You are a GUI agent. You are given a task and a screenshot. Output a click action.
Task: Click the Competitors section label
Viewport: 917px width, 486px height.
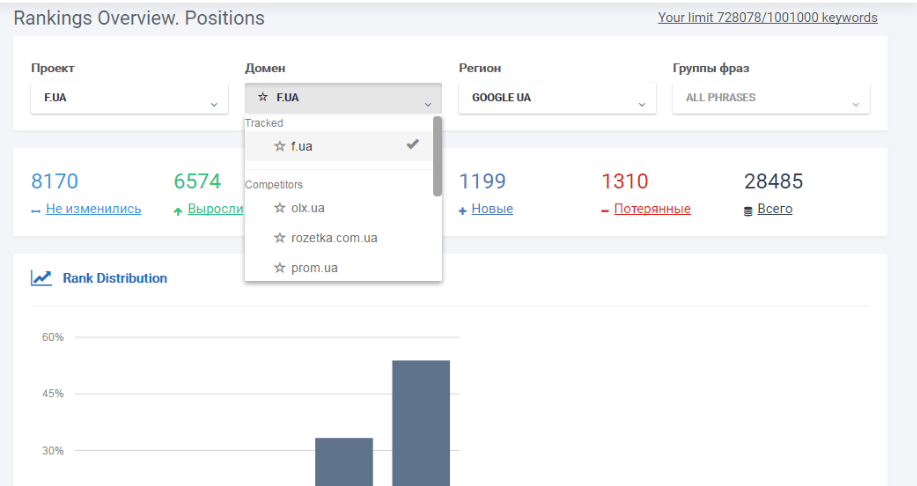[x=274, y=185]
